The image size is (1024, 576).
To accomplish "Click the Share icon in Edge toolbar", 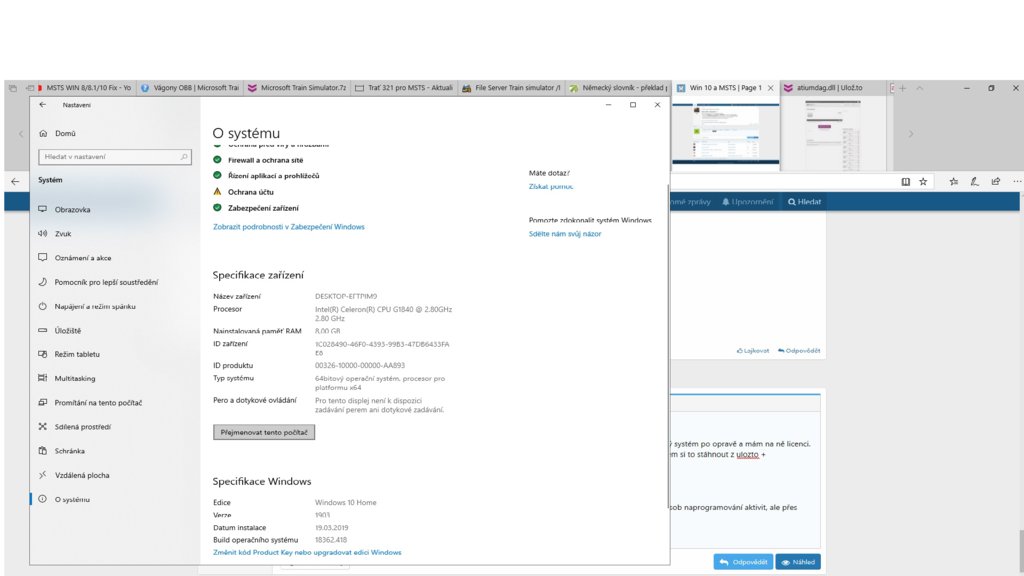I will tap(995, 181).
